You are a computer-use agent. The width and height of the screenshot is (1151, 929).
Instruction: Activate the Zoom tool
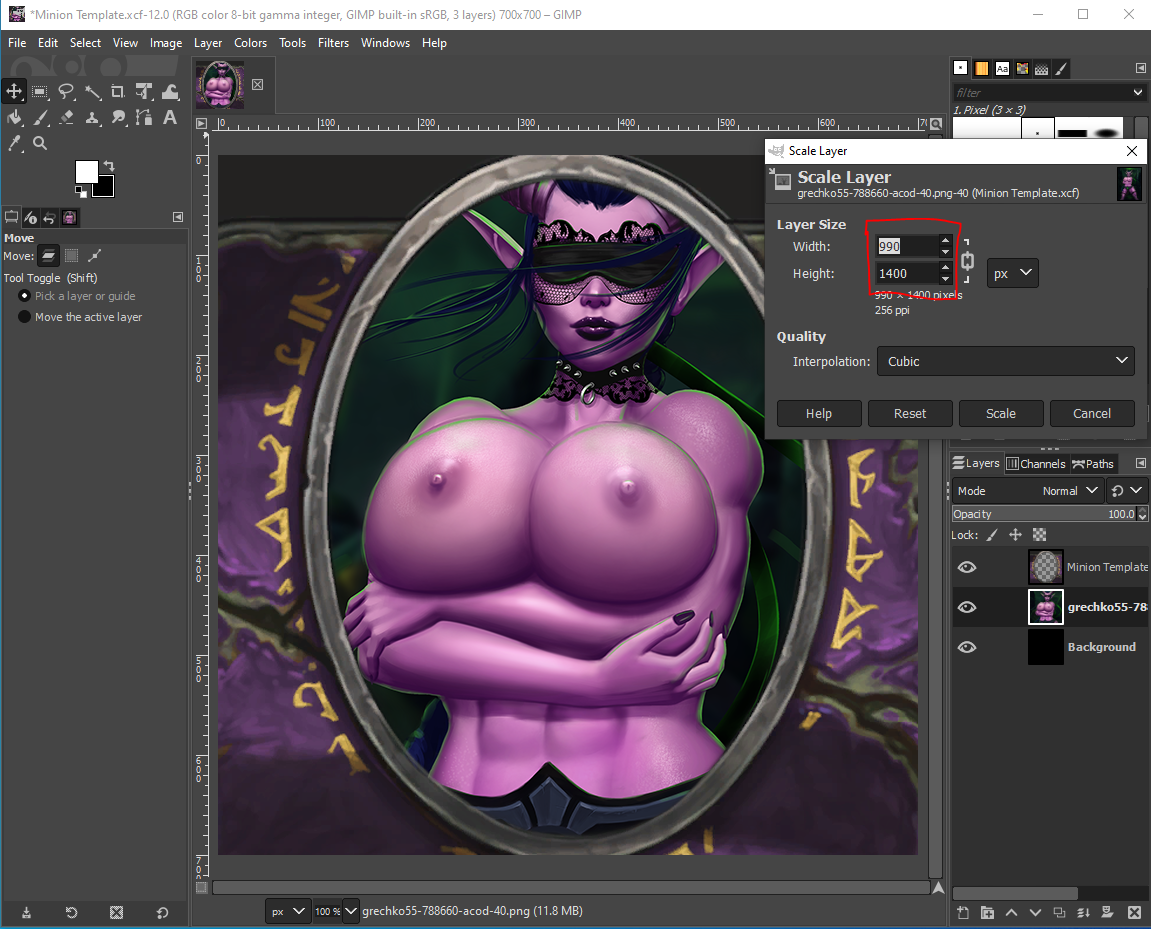point(40,142)
